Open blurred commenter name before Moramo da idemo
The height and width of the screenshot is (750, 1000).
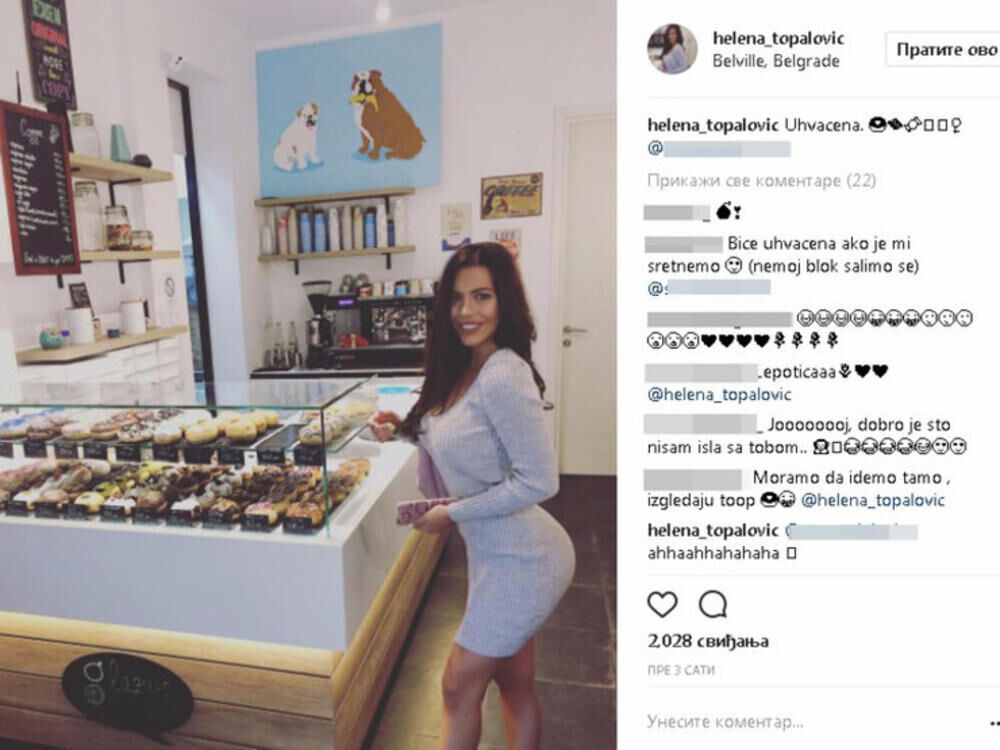[x=693, y=479]
